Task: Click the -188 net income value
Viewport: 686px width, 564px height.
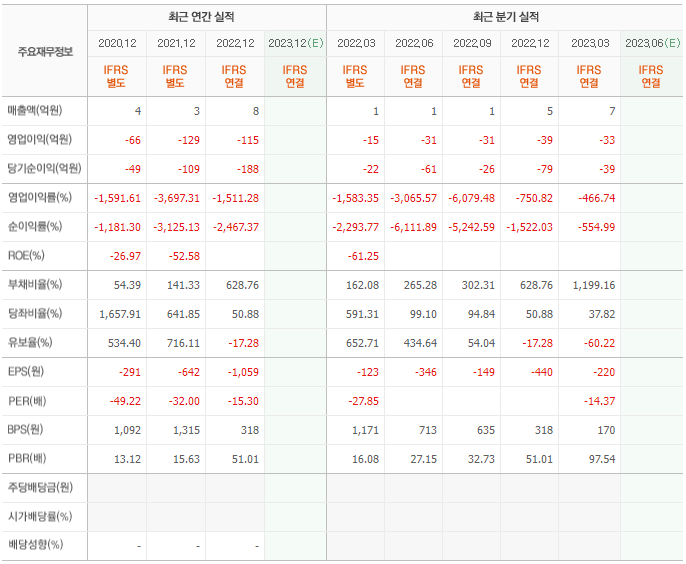Action: coord(248,169)
